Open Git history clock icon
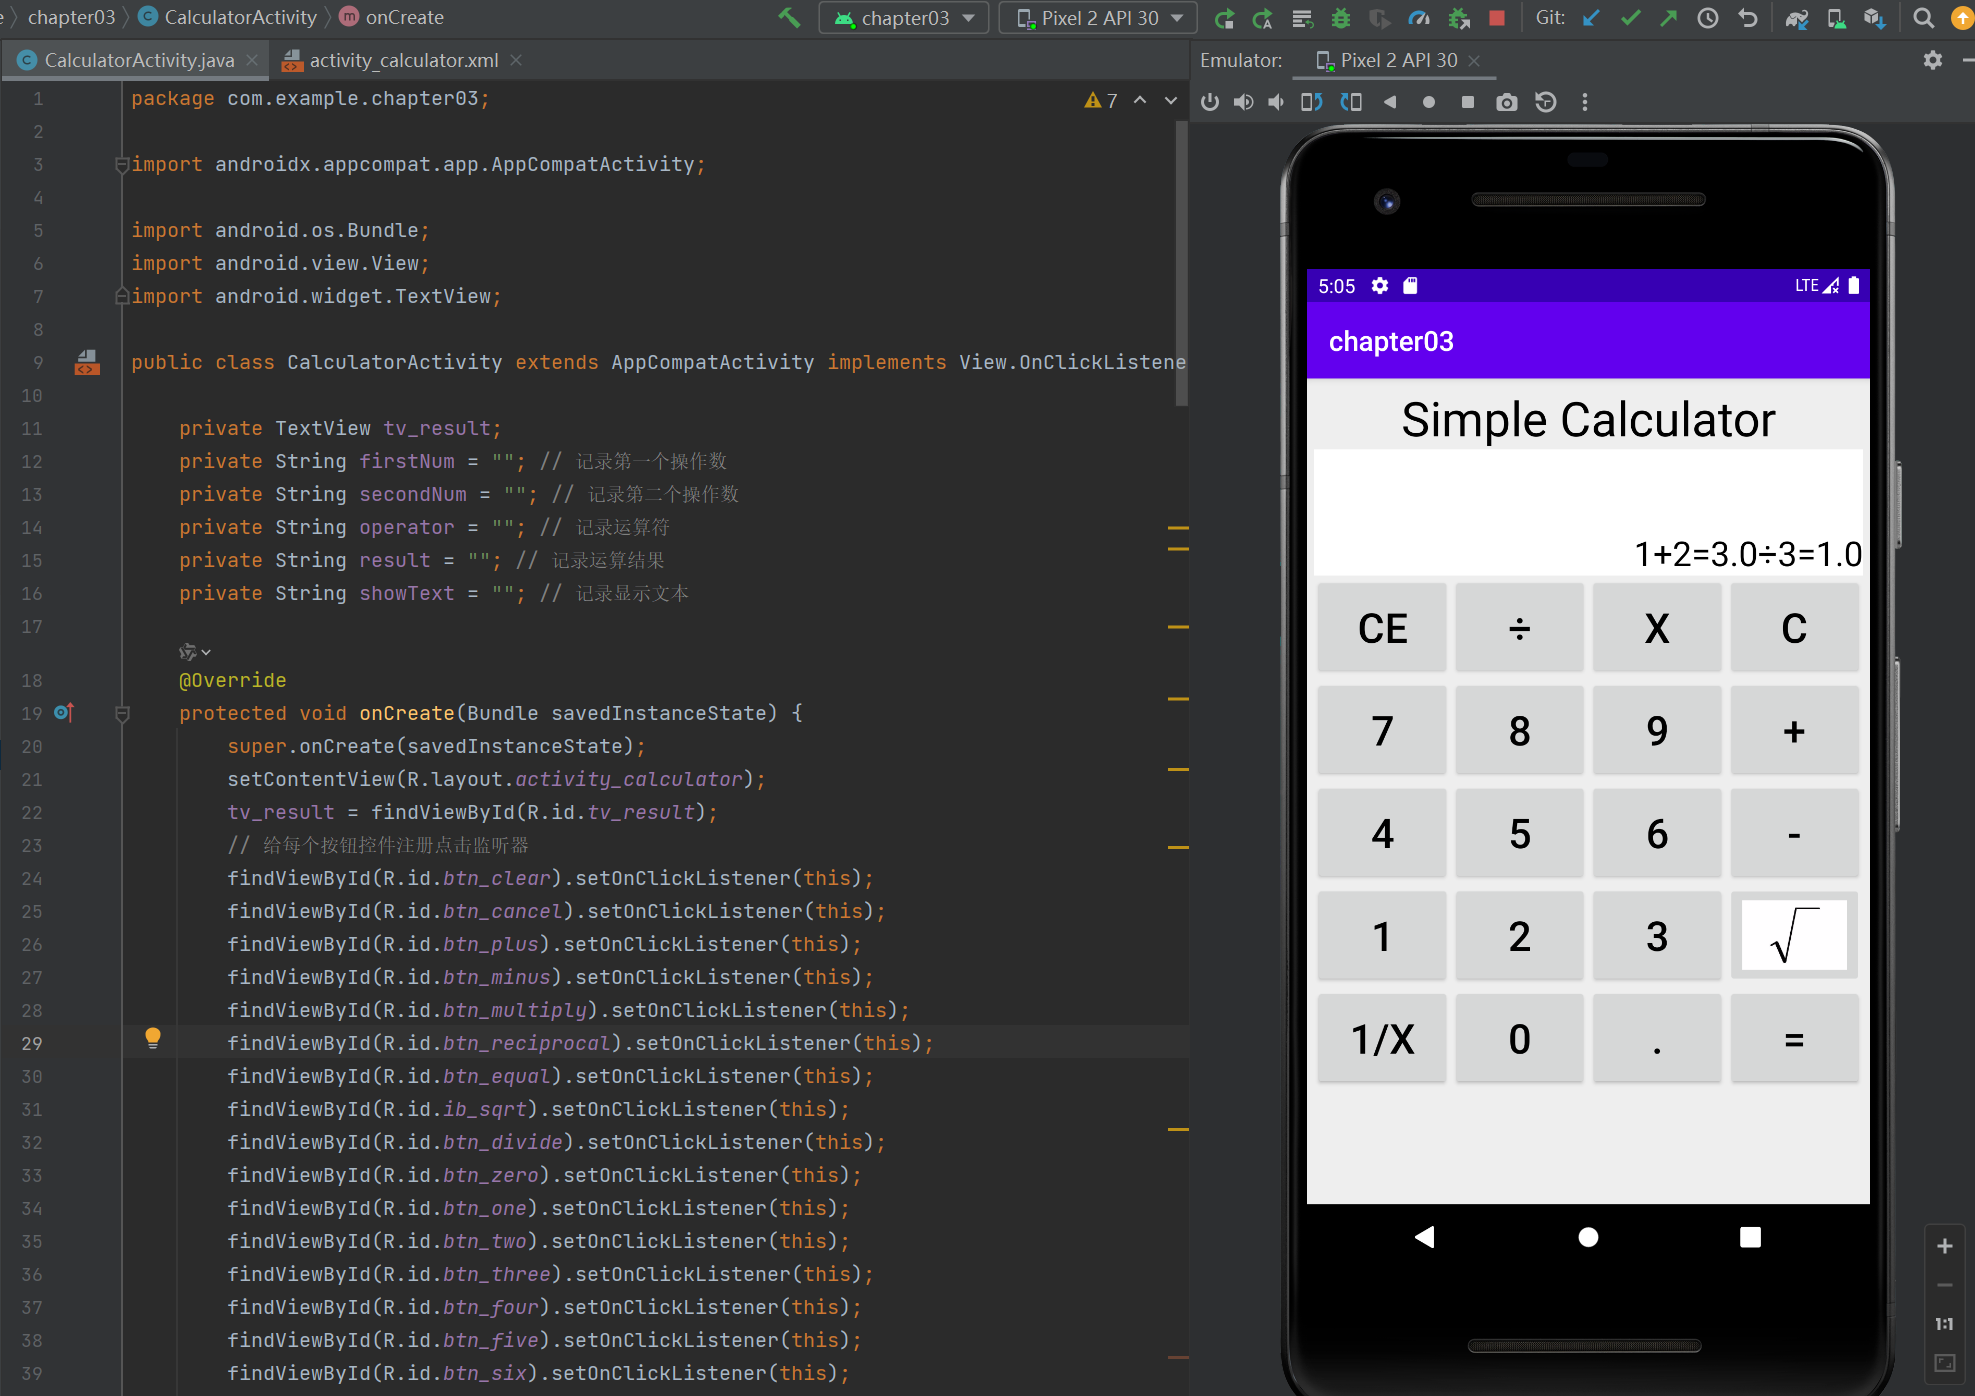 coord(1708,18)
